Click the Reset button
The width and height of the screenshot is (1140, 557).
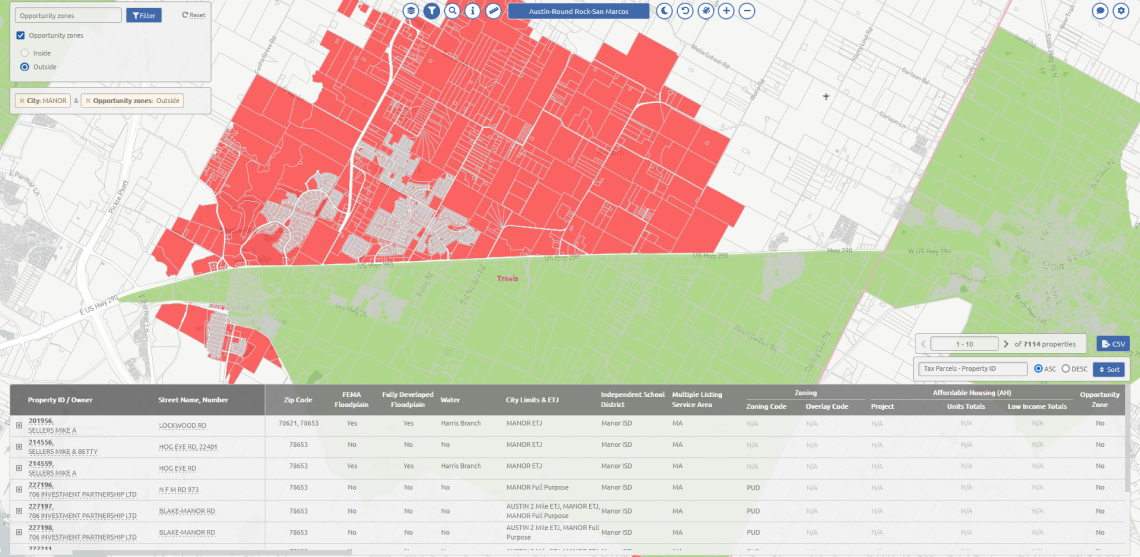pos(193,15)
